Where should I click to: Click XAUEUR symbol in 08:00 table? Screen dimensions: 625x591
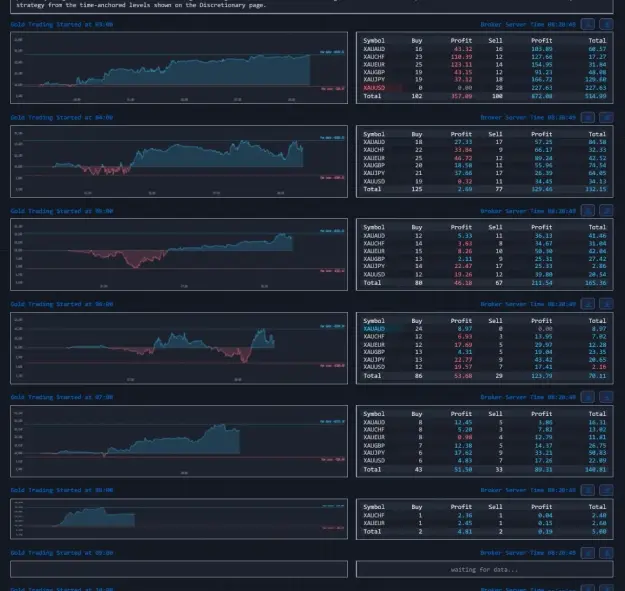coord(374,523)
